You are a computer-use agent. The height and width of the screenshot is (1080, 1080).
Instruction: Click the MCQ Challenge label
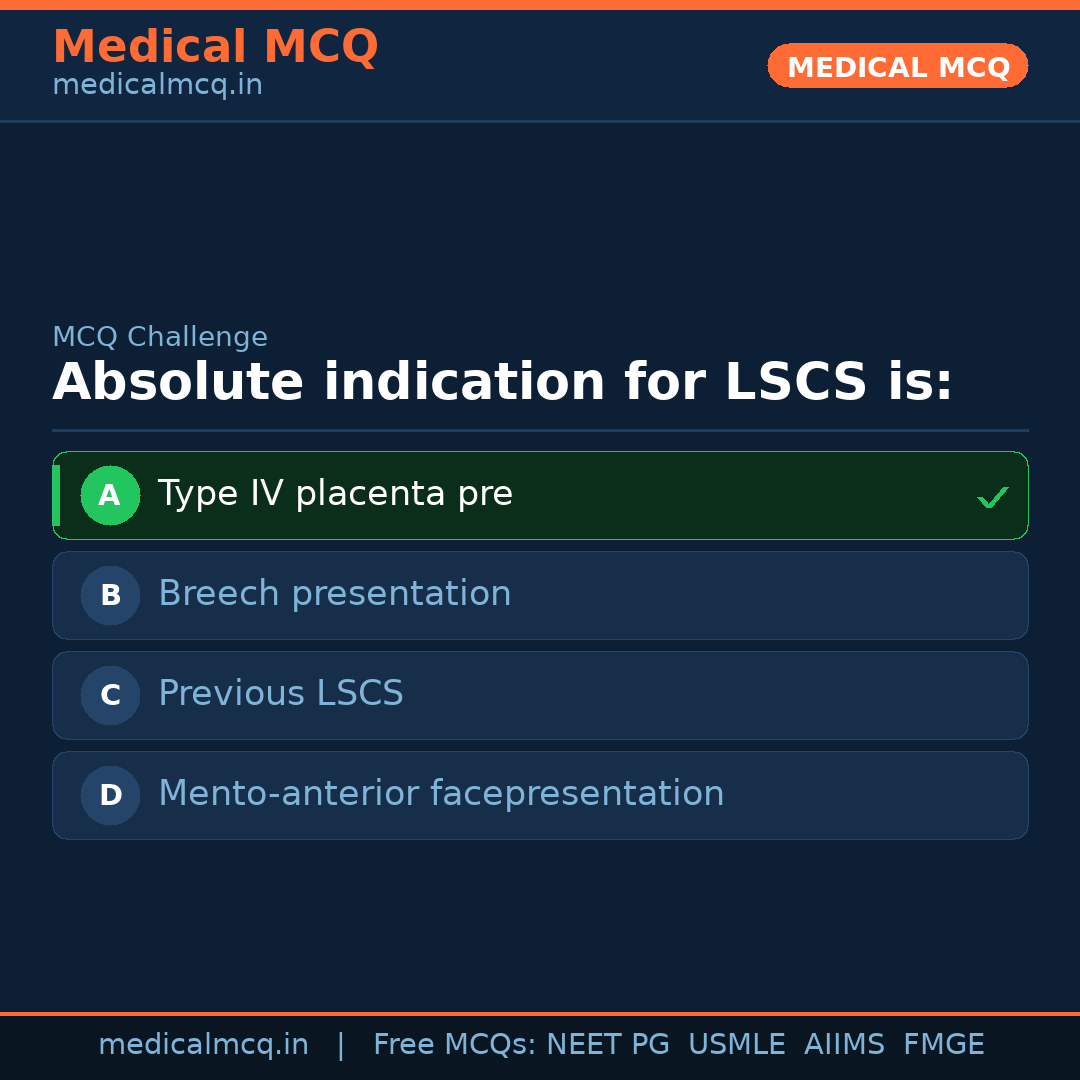click(160, 338)
